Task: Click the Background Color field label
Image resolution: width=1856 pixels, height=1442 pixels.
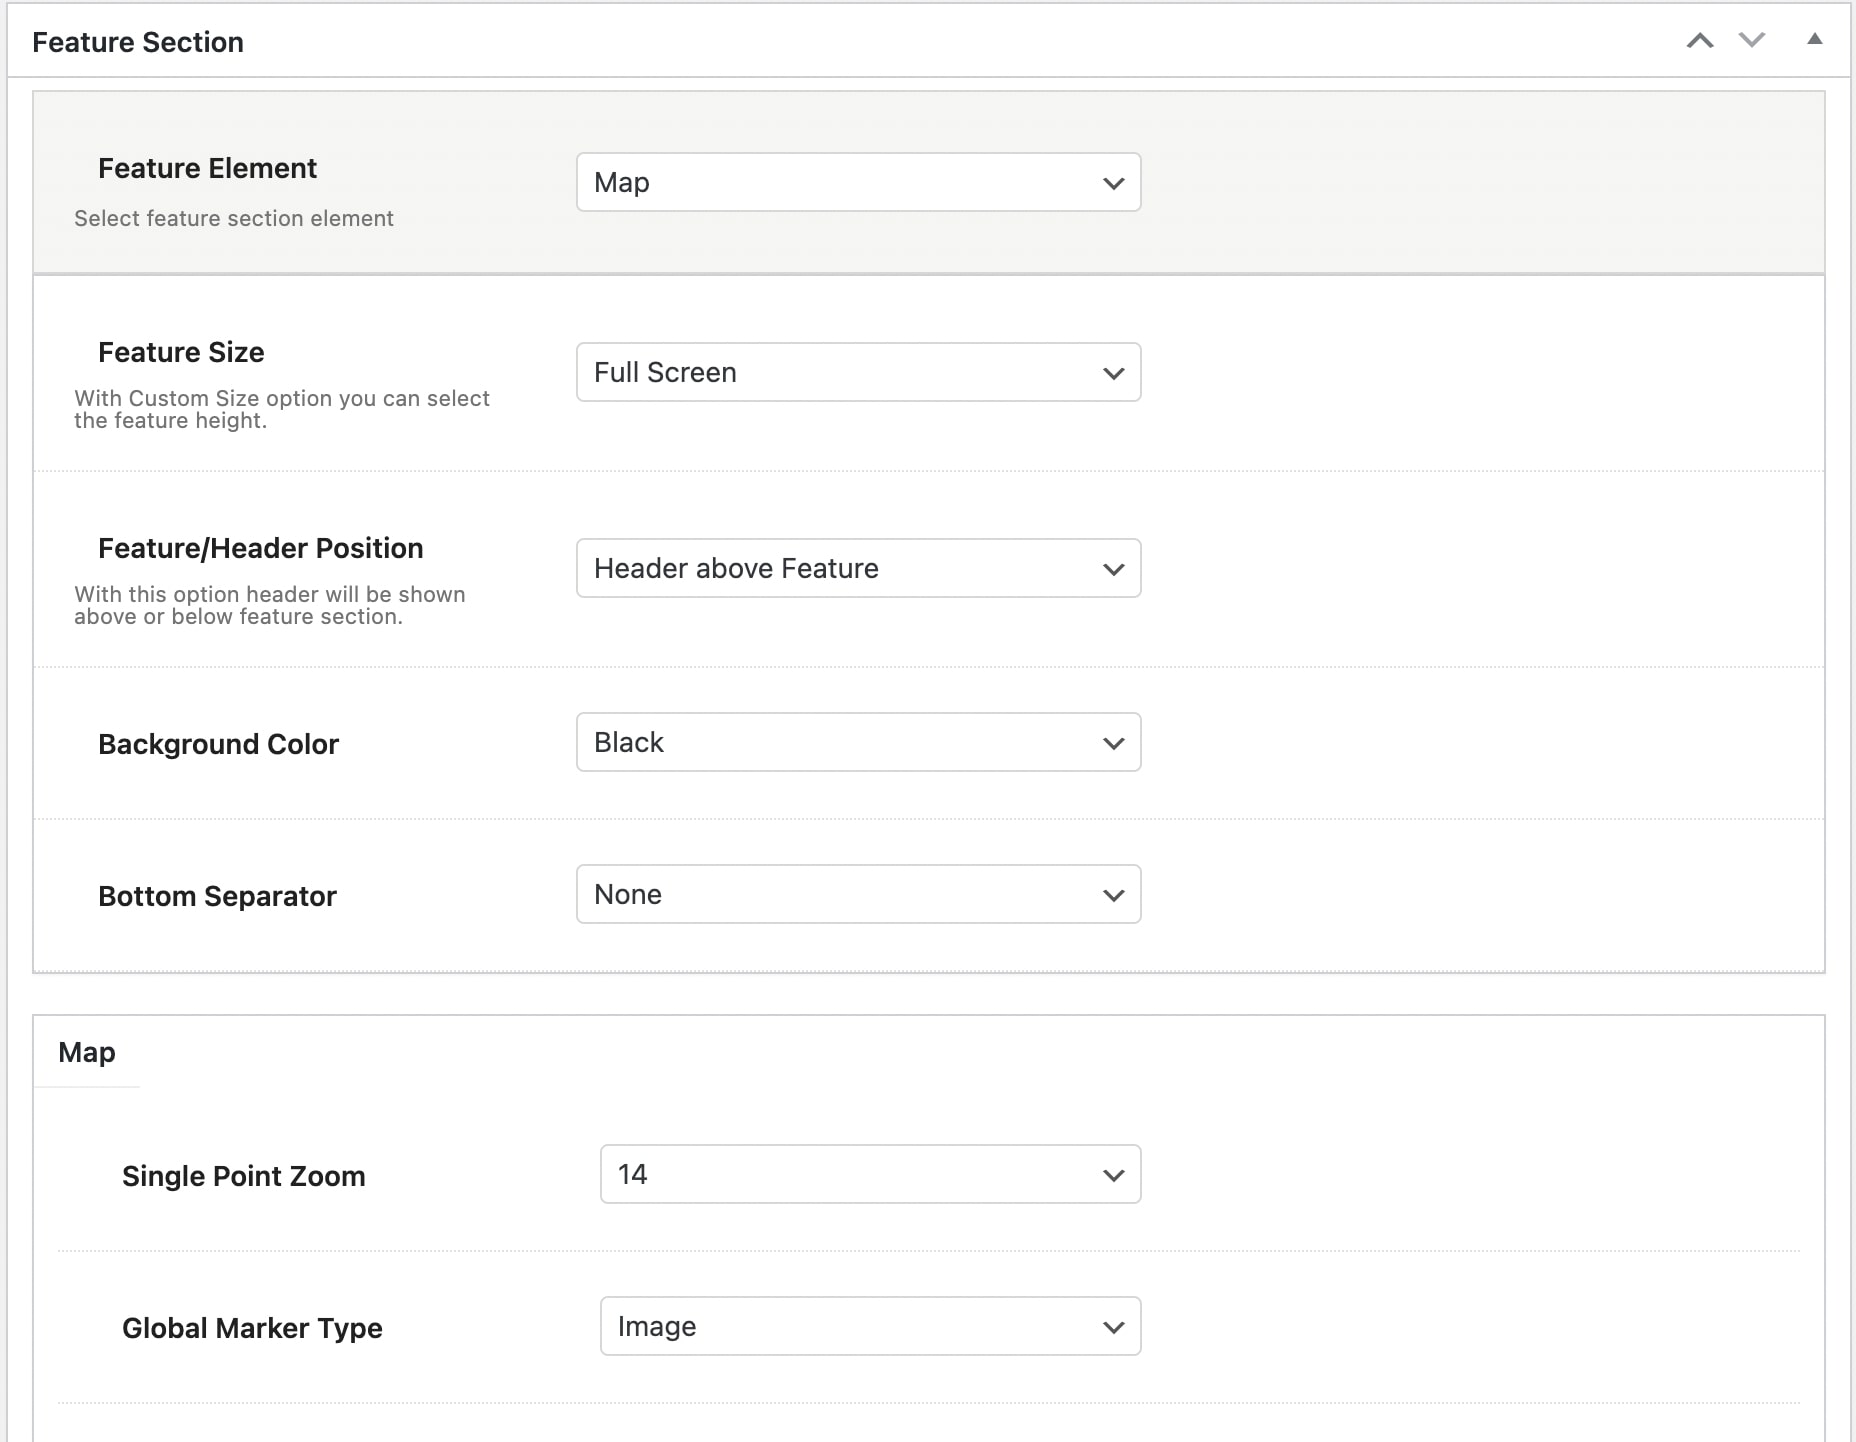Action: click(x=218, y=744)
